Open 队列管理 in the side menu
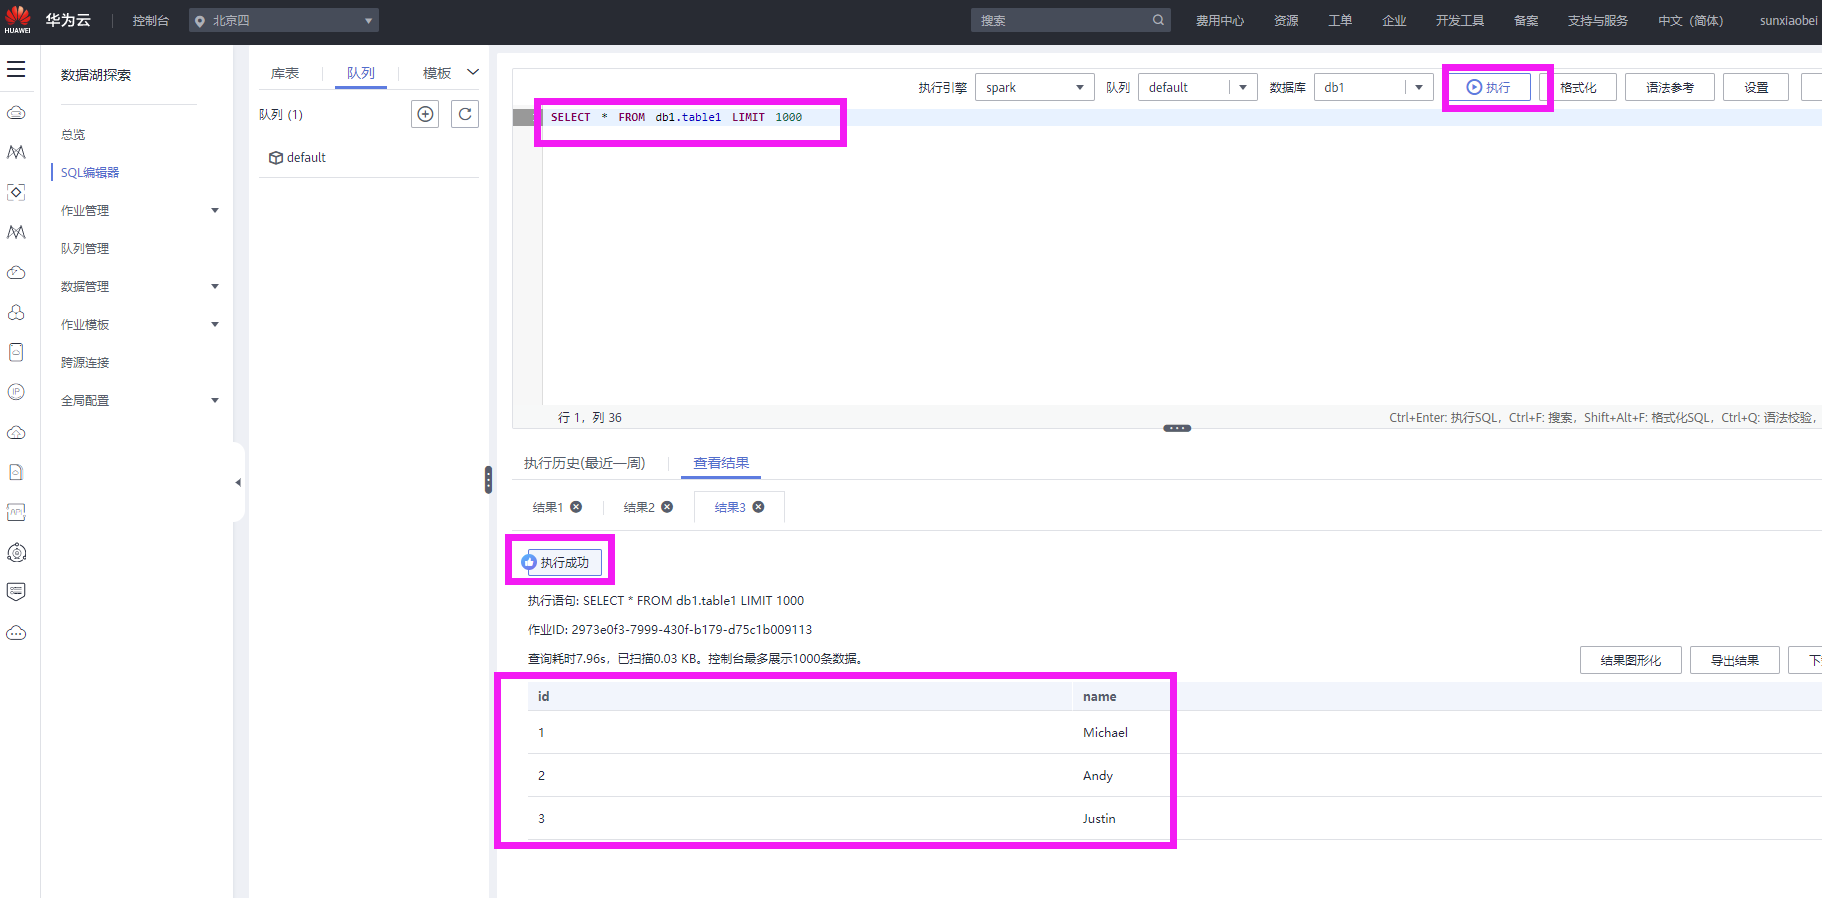Image resolution: width=1822 pixels, height=898 pixels. [x=85, y=249]
